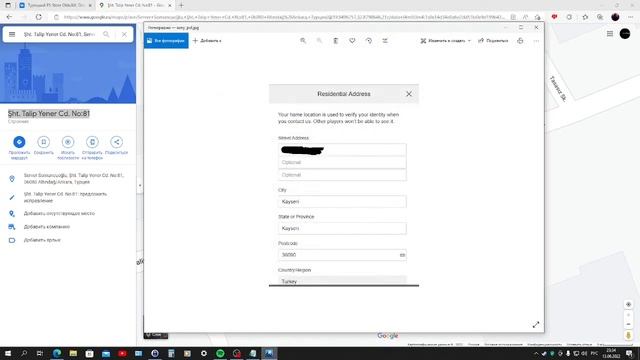Click All photos button in Photos app

point(166,41)
